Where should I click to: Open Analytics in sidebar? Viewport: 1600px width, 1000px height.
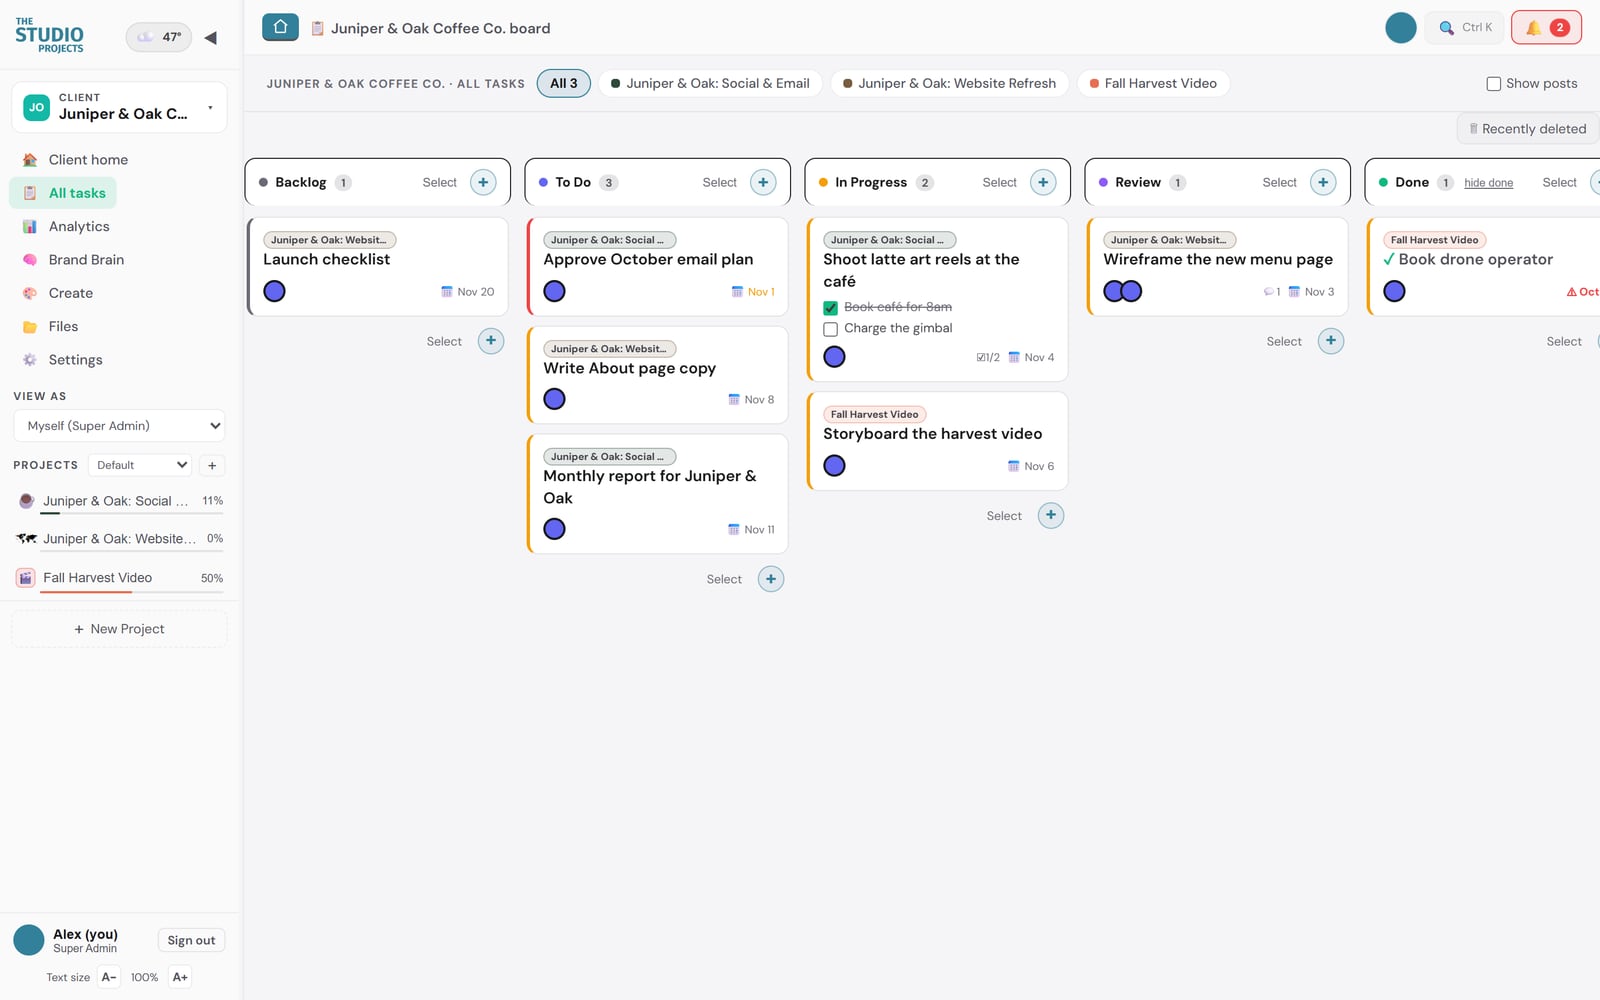pos(79,227)
